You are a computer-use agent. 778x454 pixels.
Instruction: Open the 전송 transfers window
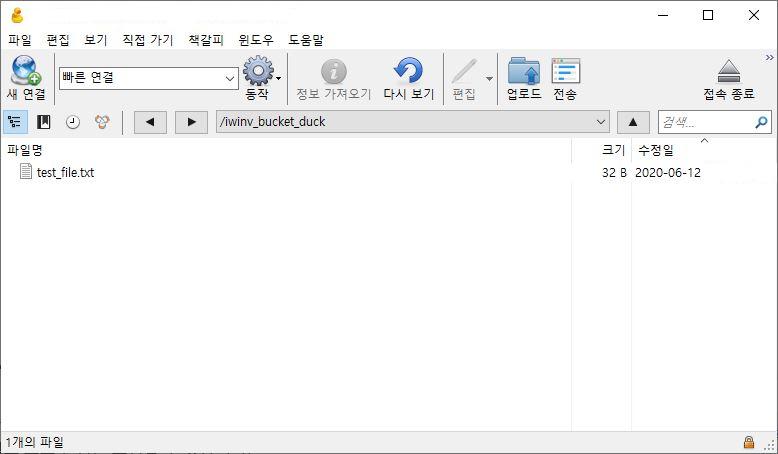[566, 78]
